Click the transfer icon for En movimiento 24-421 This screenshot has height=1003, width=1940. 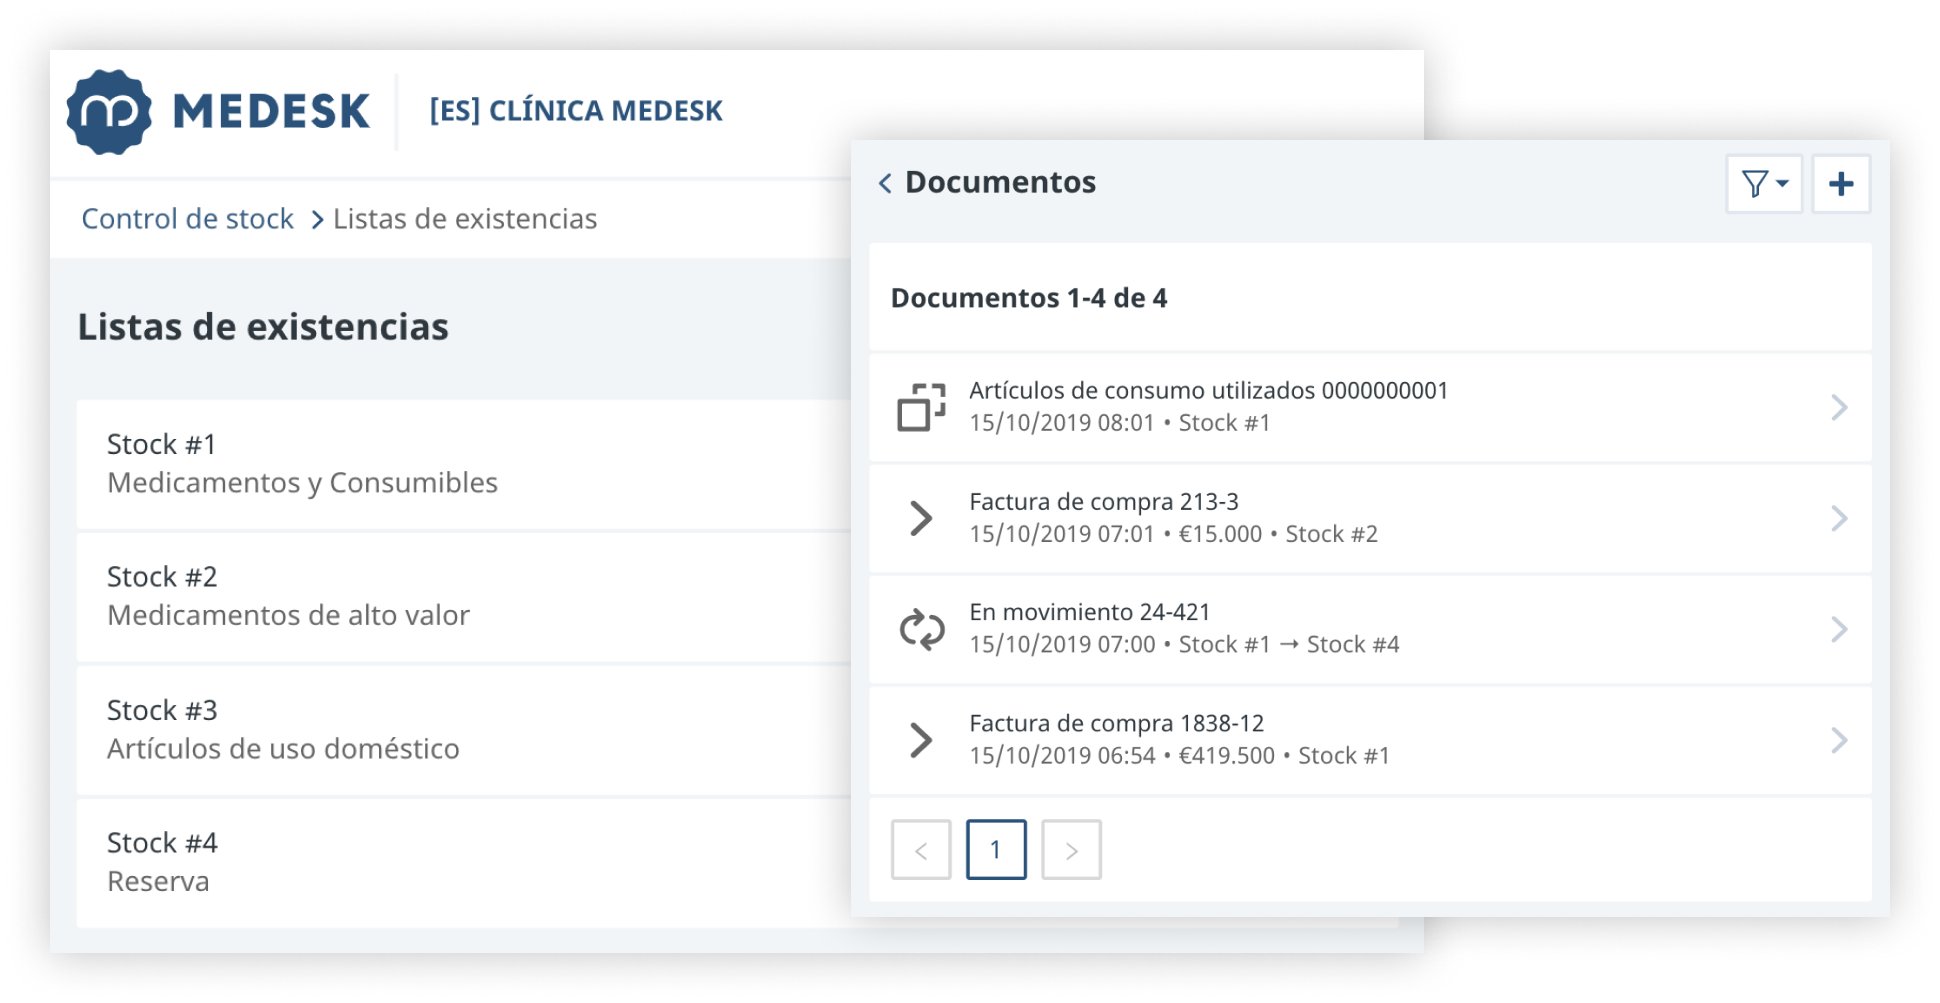point(921,630)
